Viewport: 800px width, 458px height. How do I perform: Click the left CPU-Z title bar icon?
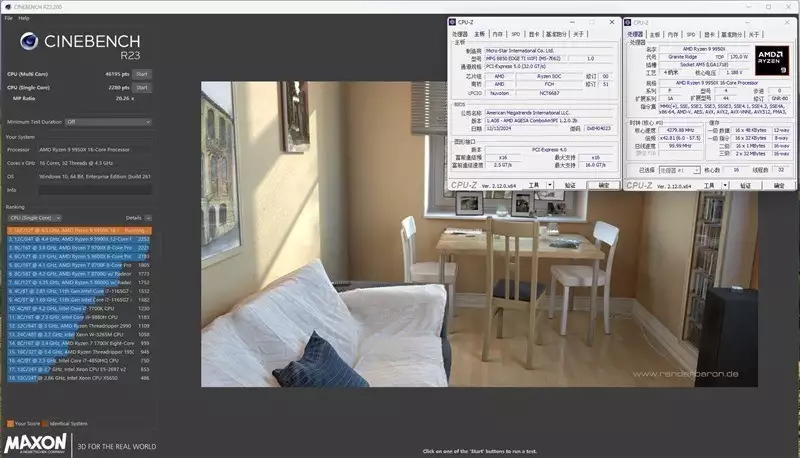(x=452, y=22)
